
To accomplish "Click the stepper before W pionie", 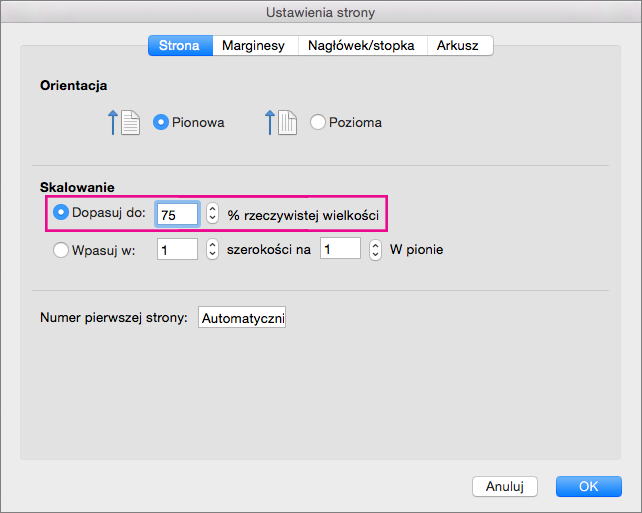I will tap(375, 249).
